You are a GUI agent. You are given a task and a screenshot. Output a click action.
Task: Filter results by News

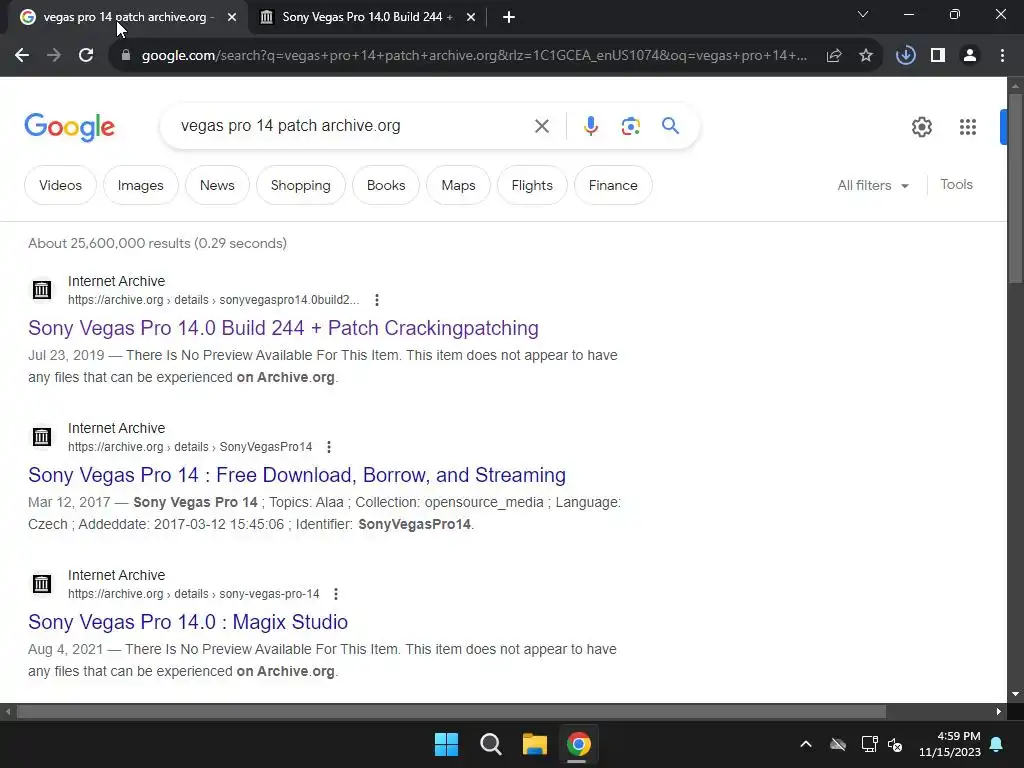click(x=217, y=185)
